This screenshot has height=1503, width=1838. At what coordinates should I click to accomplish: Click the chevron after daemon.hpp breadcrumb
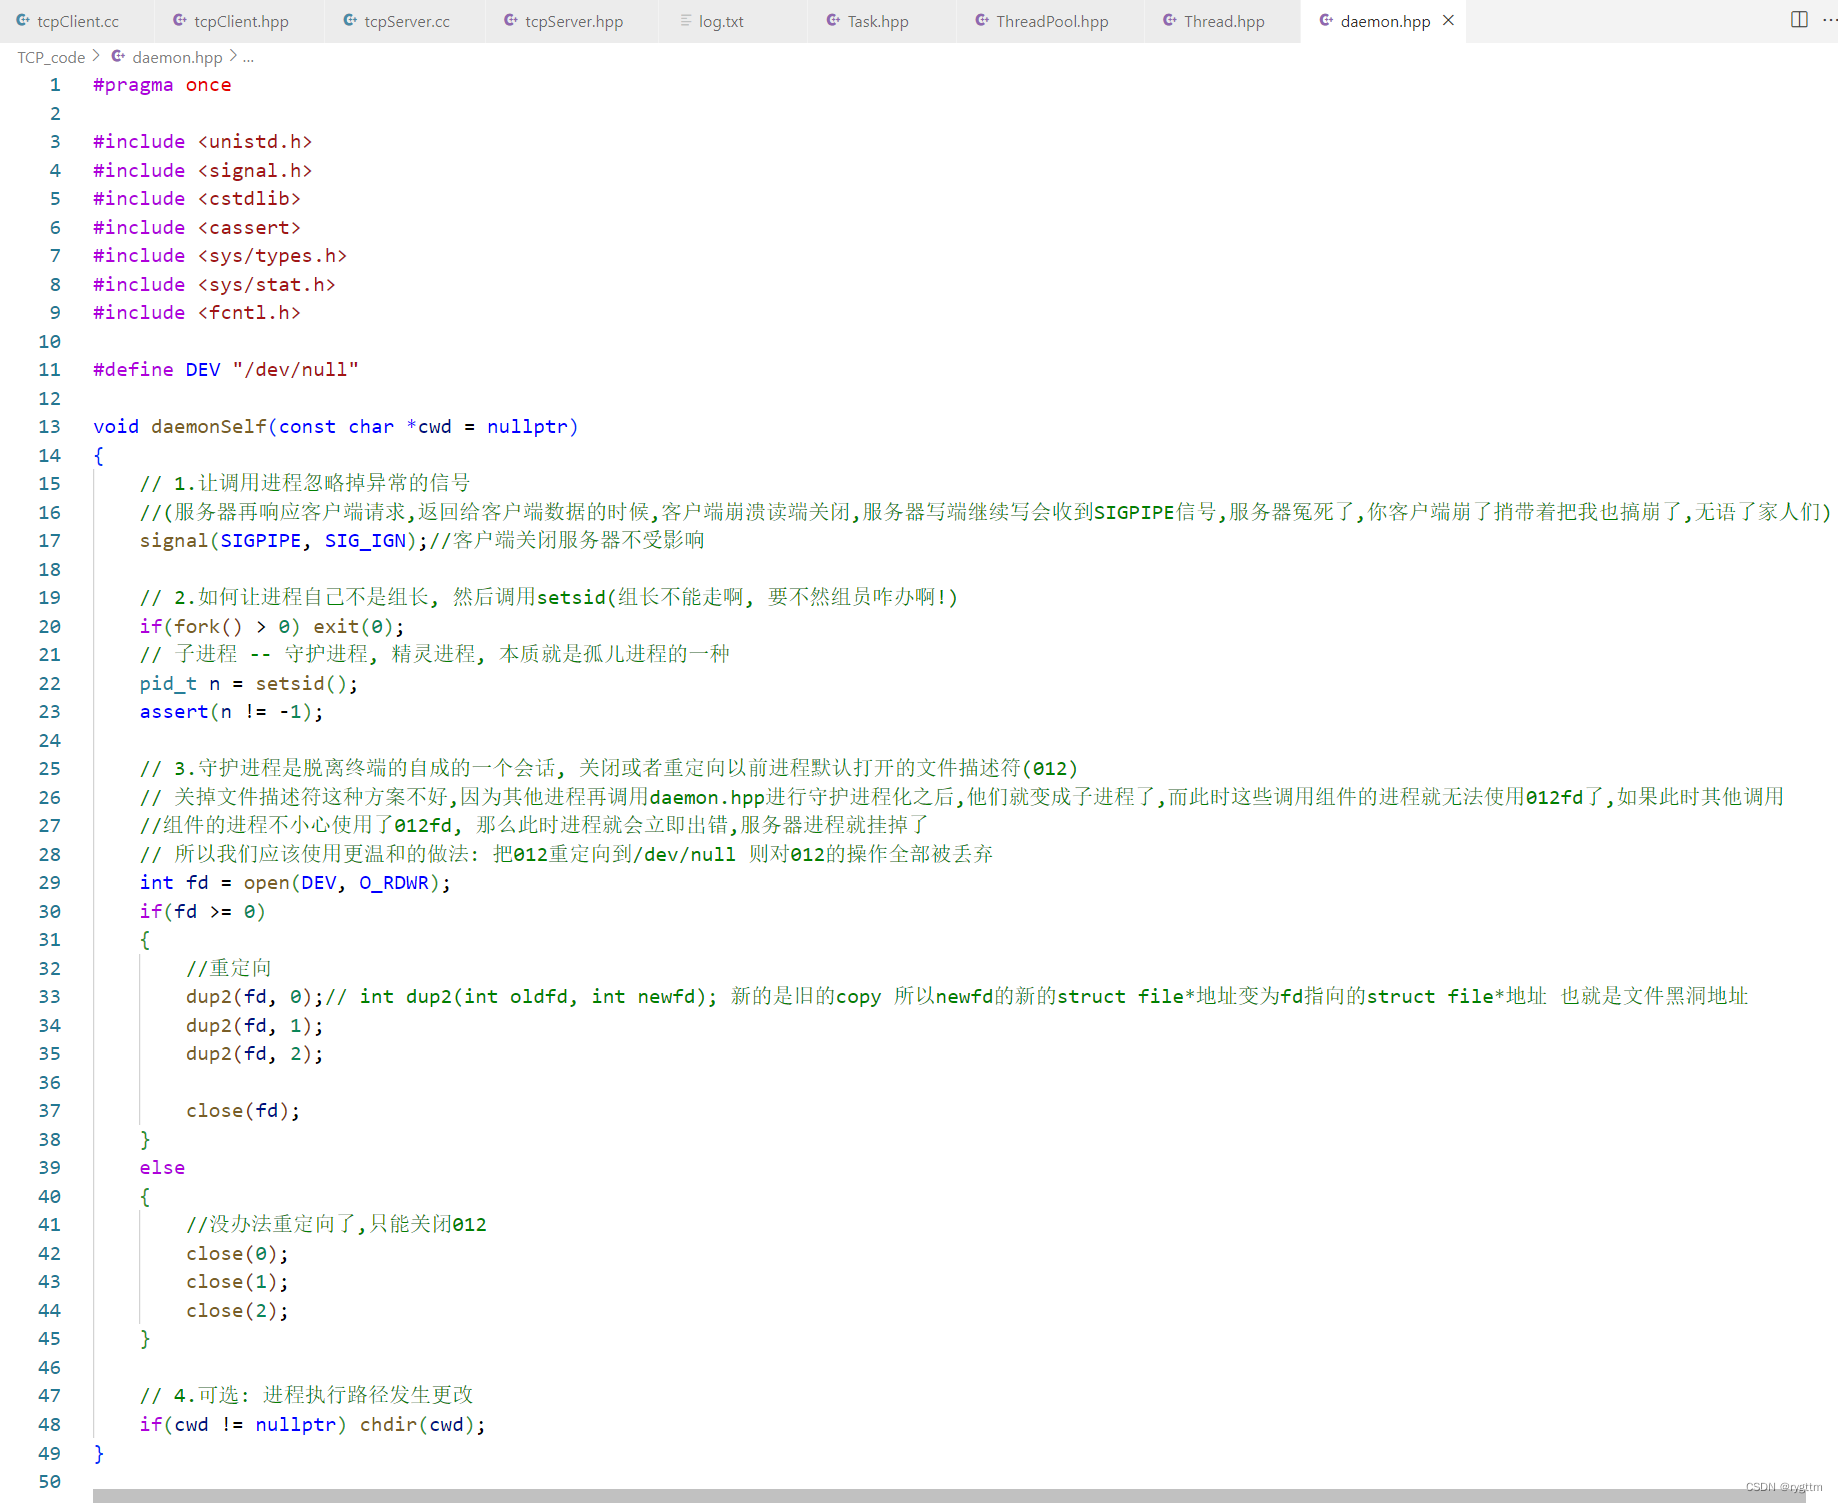(233, 57)
